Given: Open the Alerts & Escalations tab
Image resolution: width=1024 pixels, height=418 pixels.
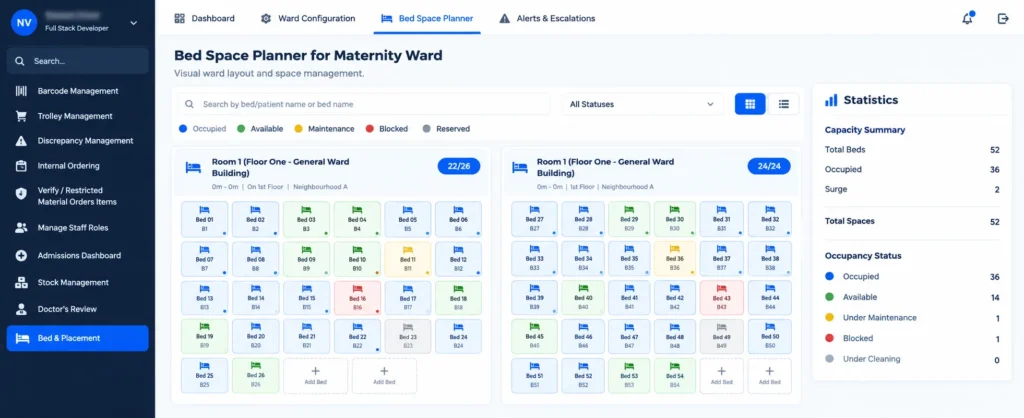Looking at the screenshot, I should pyautogui.click(x=547, y=18).
